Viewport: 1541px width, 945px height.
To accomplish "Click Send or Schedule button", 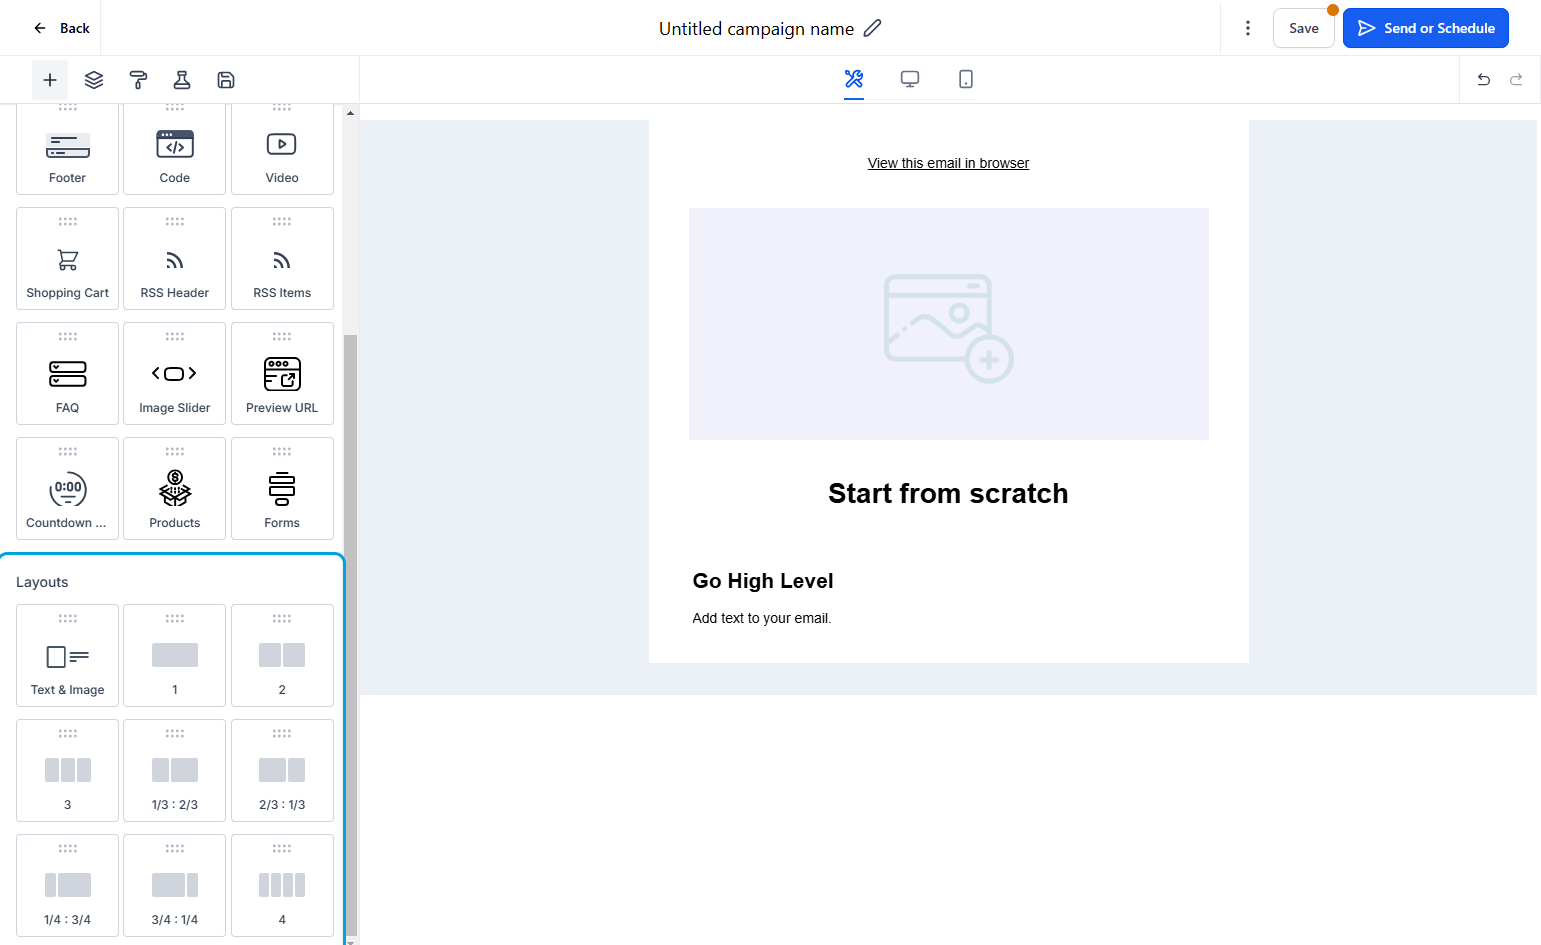I will pyautogui.click(x=1425, y=28).
